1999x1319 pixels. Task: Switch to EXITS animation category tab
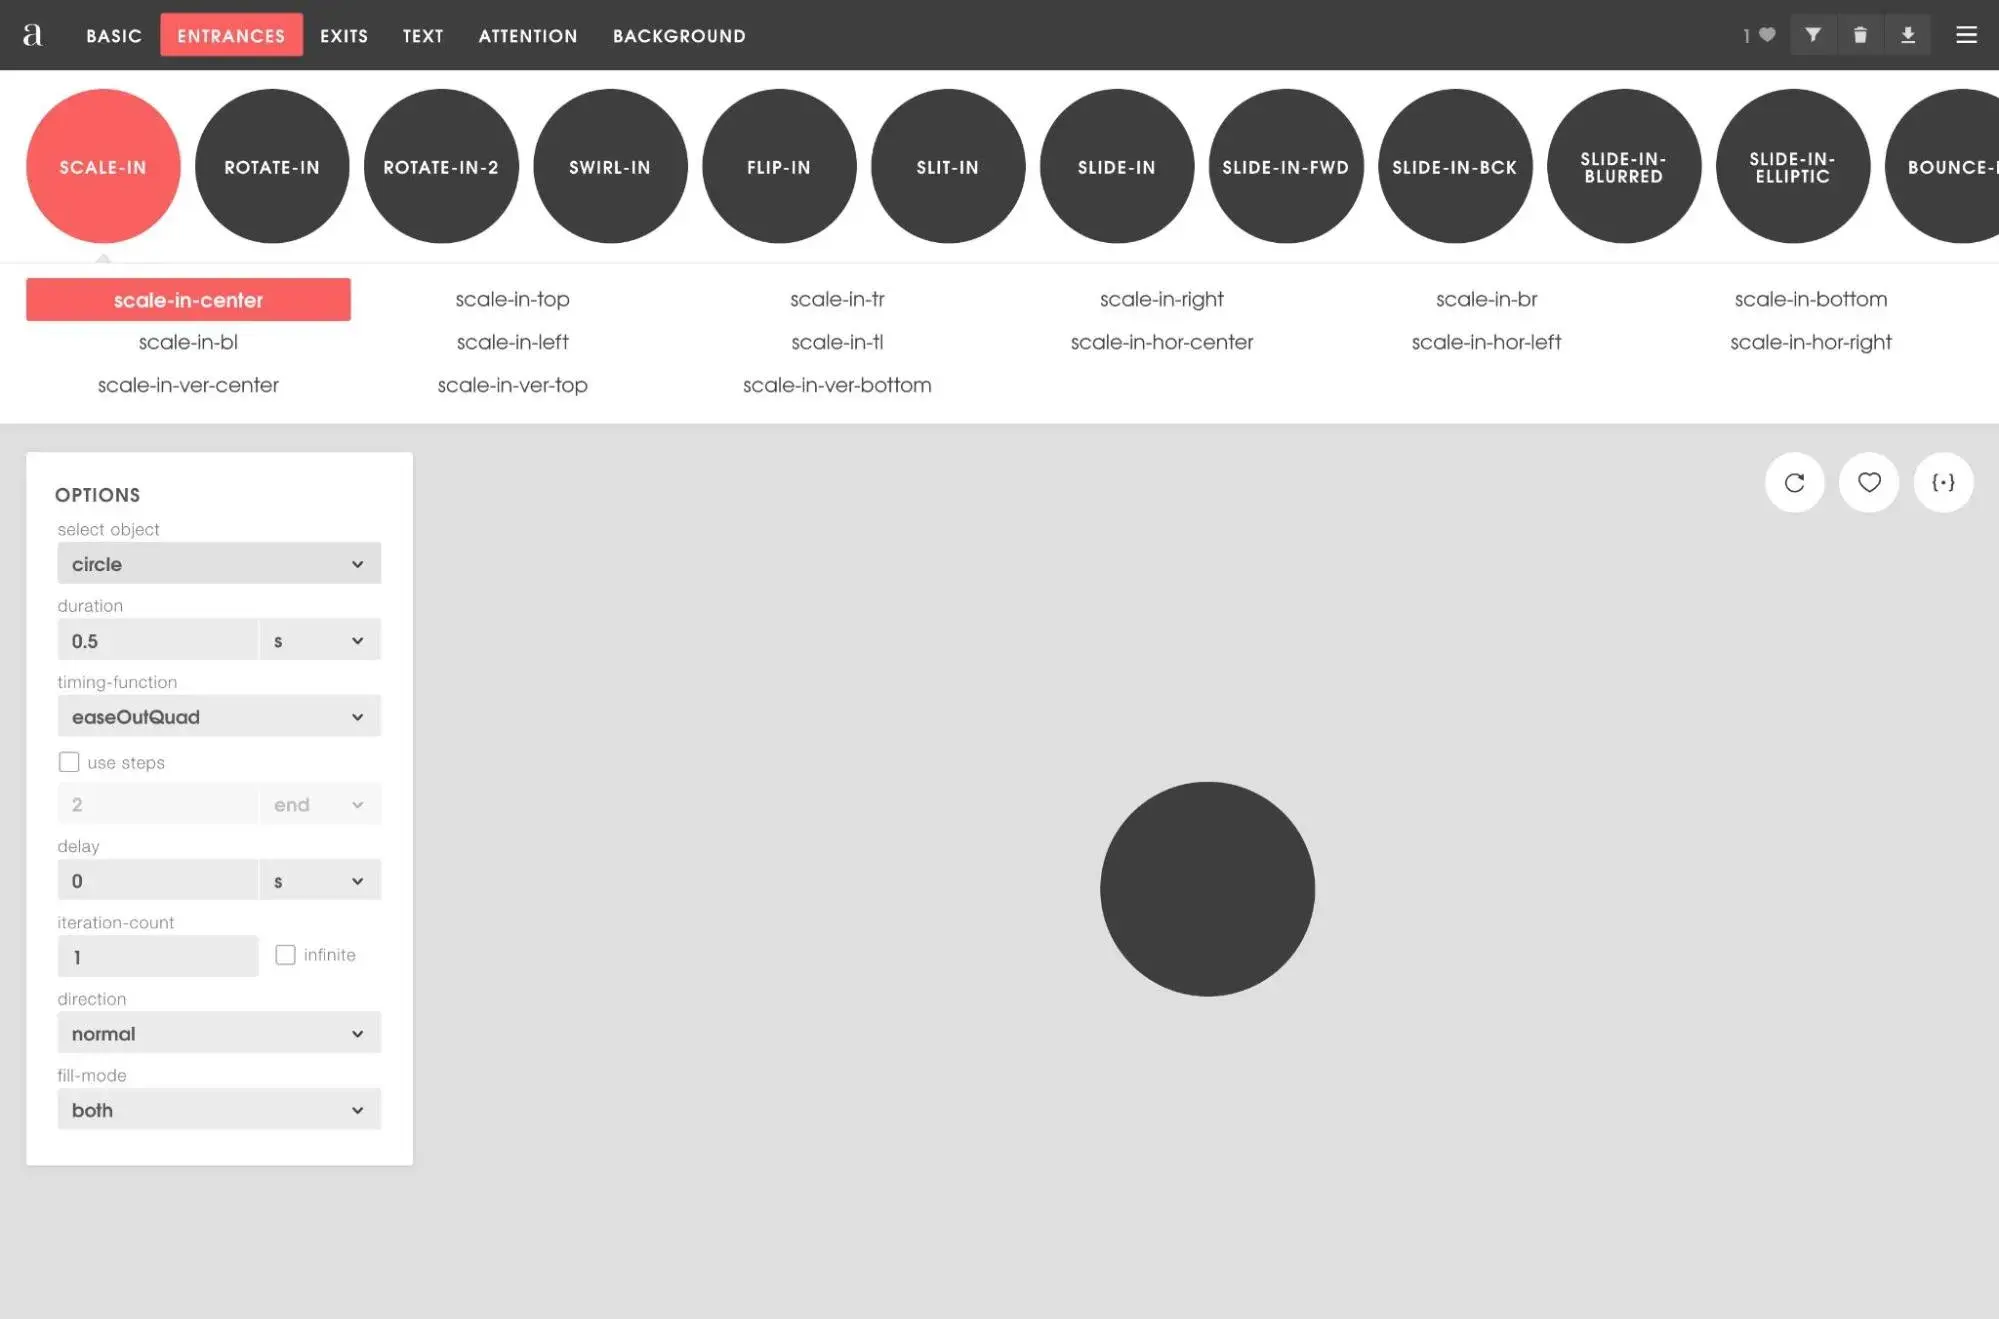pyautogui.click(x=344, y=35)
